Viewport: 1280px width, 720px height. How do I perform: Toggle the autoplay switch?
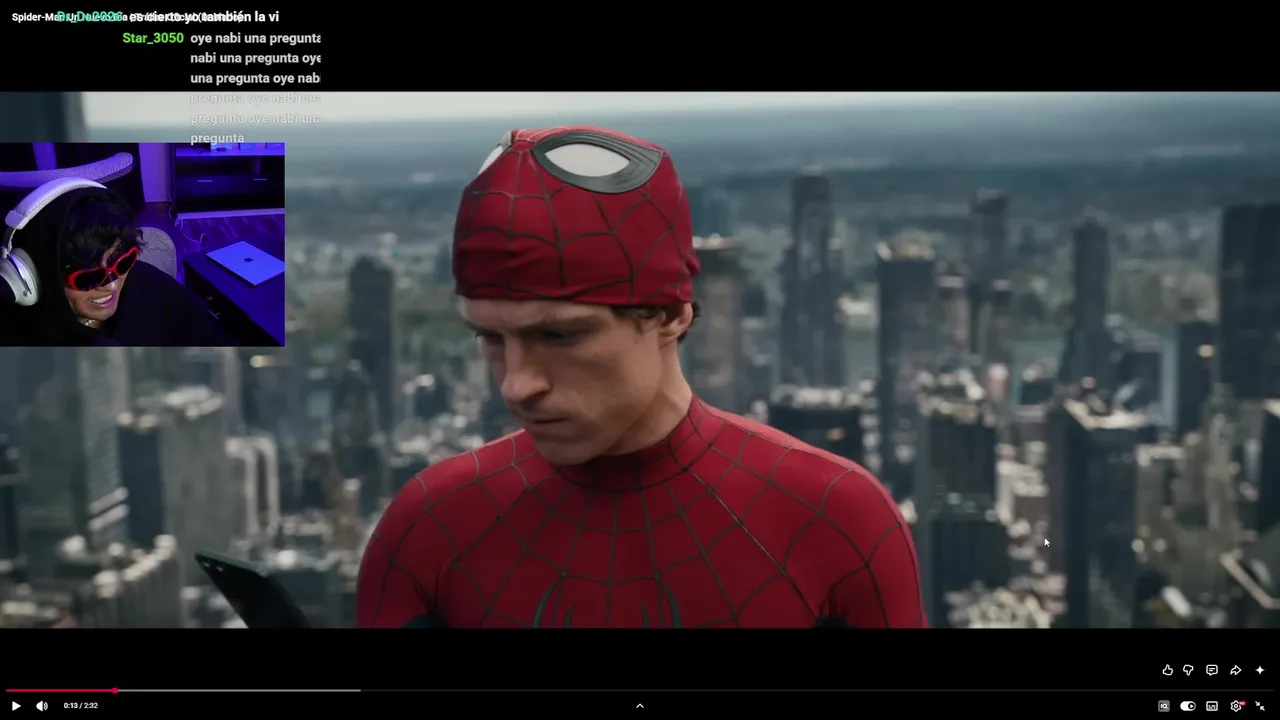coord(1187,706)
